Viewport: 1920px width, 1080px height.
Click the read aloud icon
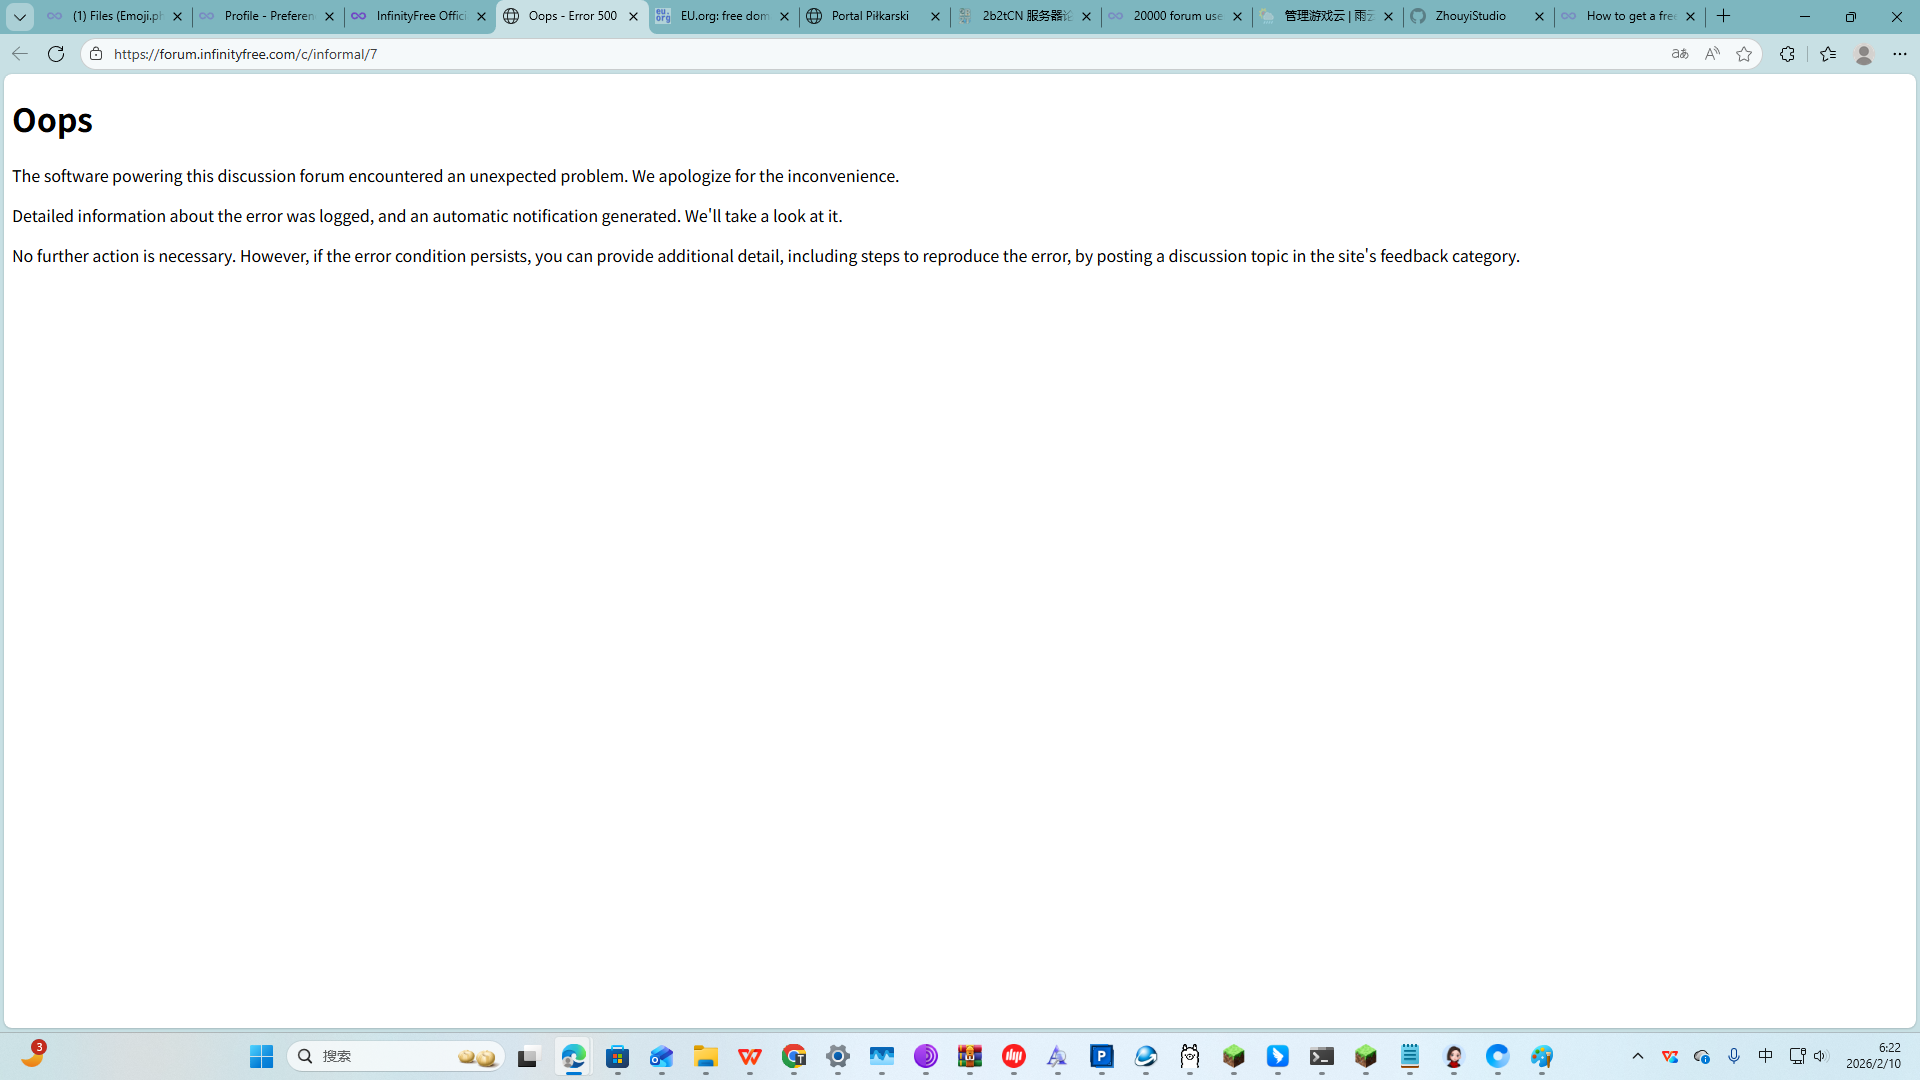pyautogui.click(x=1712, y=54)
